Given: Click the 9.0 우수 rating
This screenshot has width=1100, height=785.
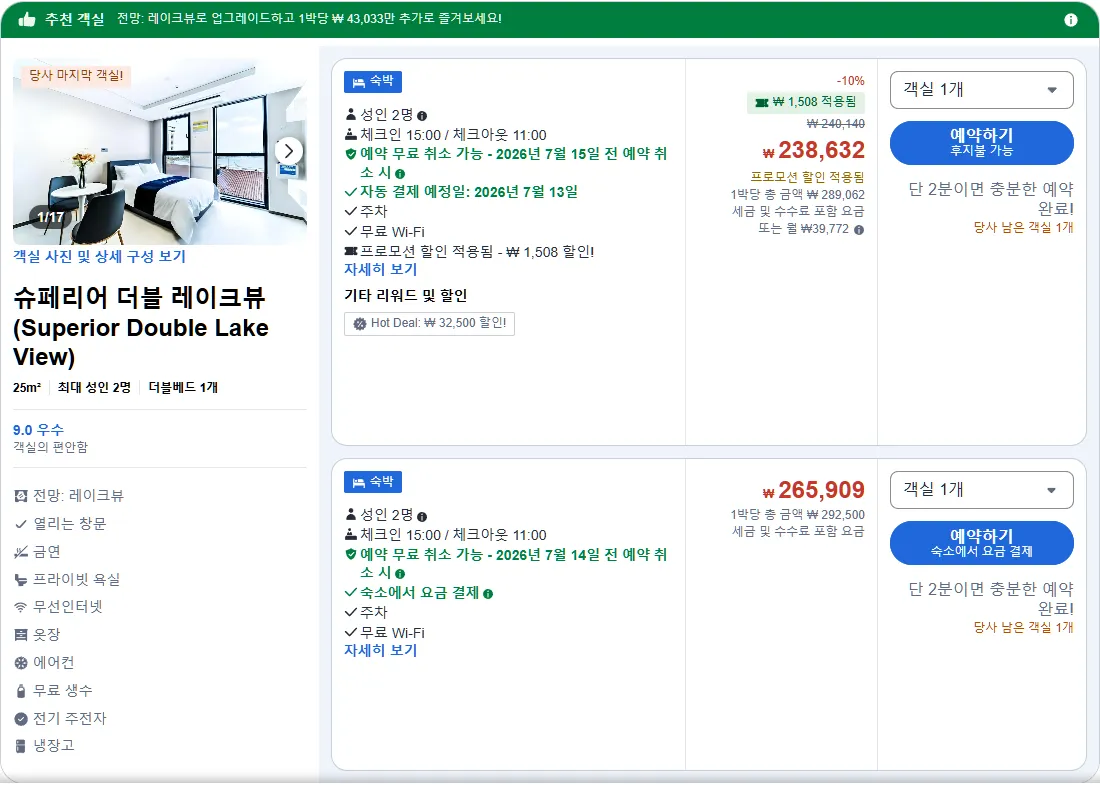Looking at the screenshot, I should (x=39, y=430).
